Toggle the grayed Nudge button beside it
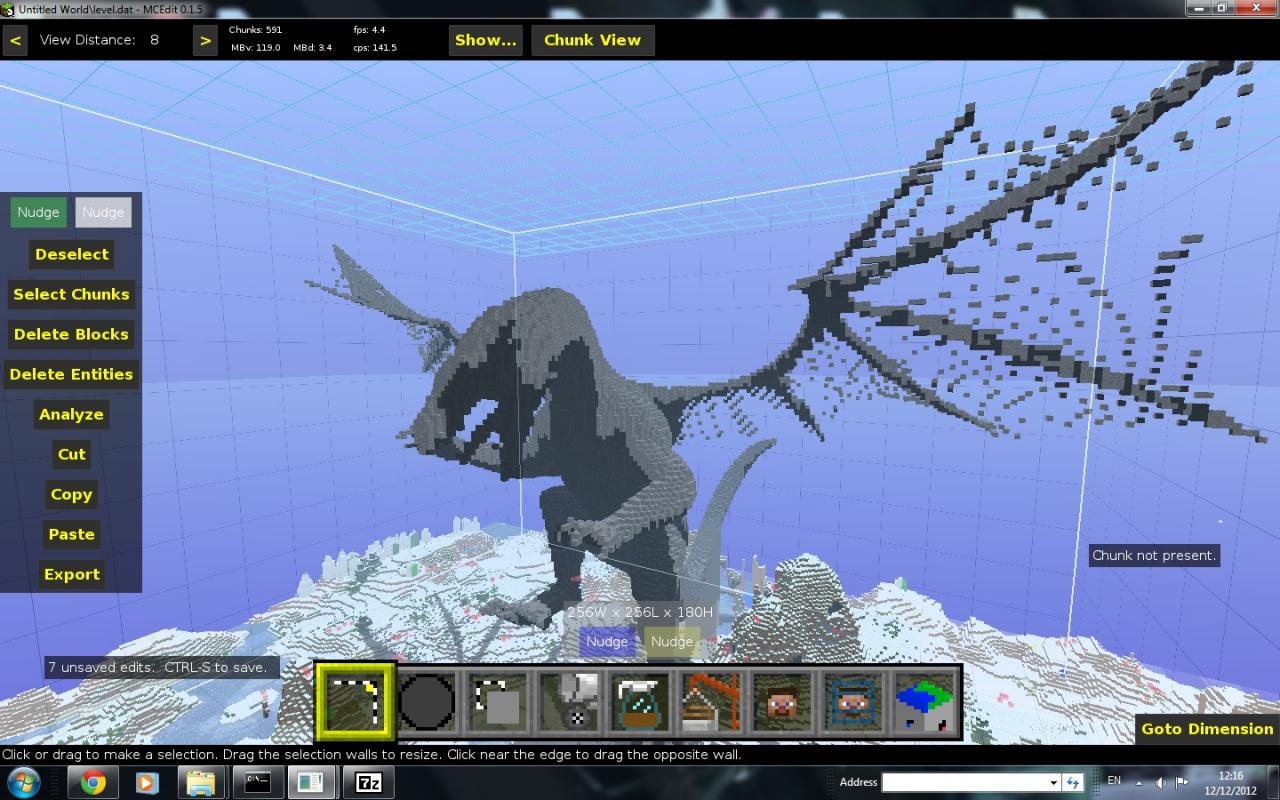Image resolution: width=1280 pixels, height=800 pixels. [x=103, y=212]
